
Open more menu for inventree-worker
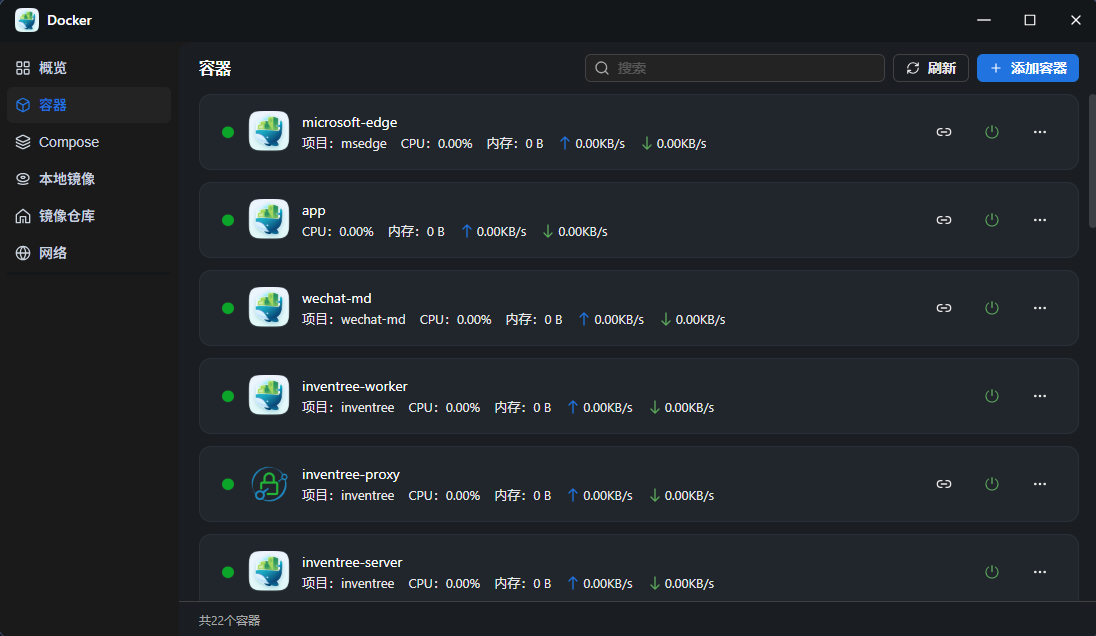point(1040,396)
